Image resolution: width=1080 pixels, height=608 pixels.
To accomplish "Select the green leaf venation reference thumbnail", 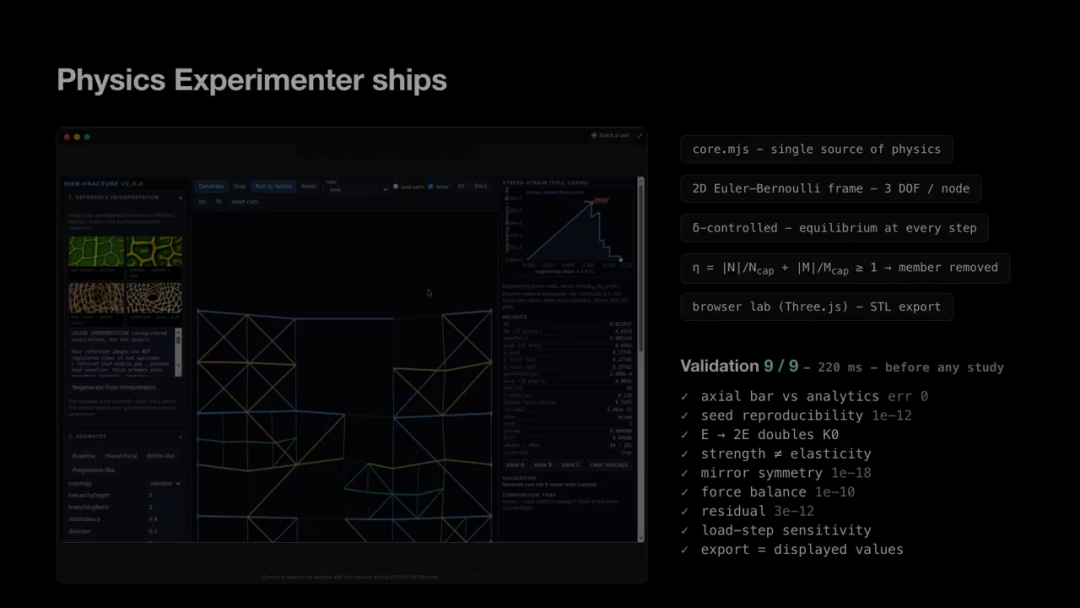I will pos(96,251).
